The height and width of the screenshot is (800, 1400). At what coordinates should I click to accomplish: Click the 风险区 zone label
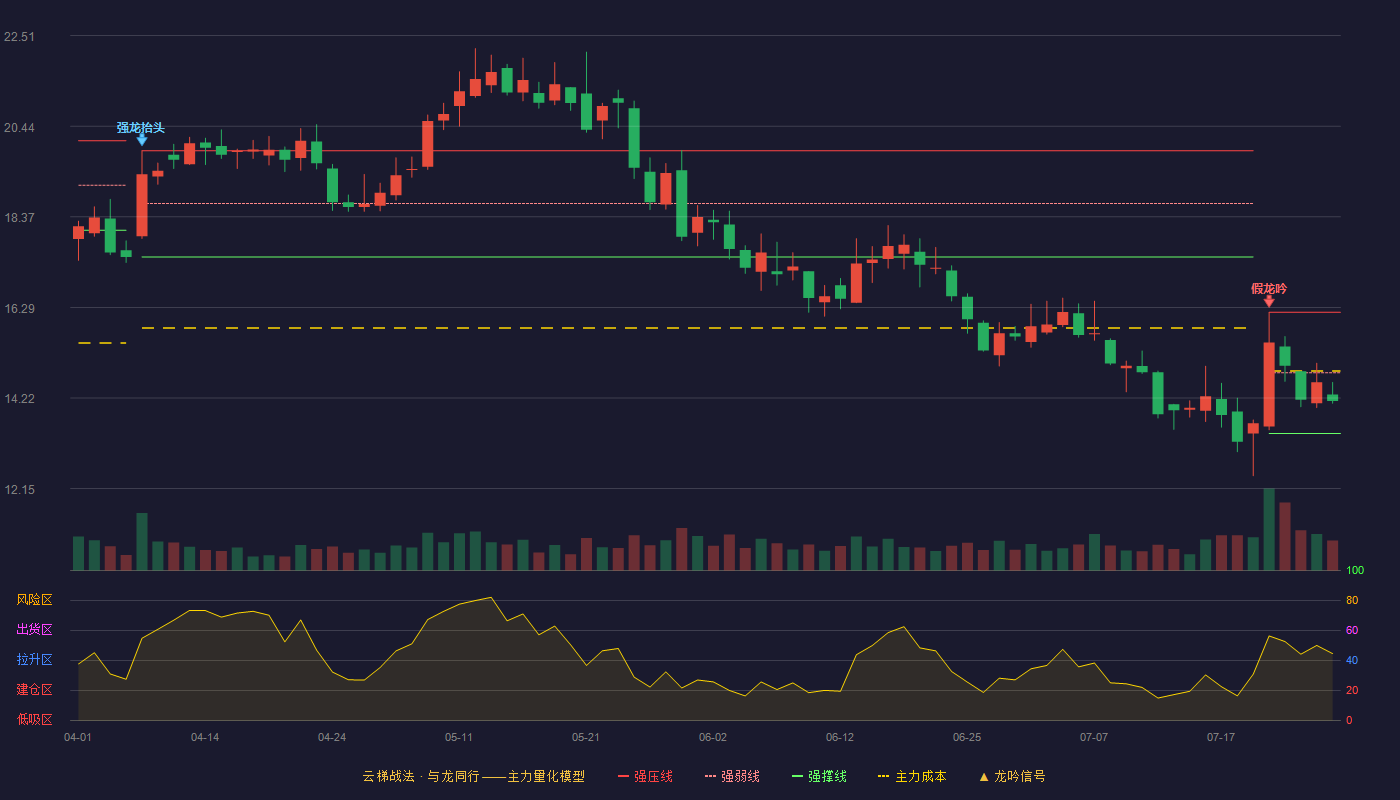click(34, 600)
